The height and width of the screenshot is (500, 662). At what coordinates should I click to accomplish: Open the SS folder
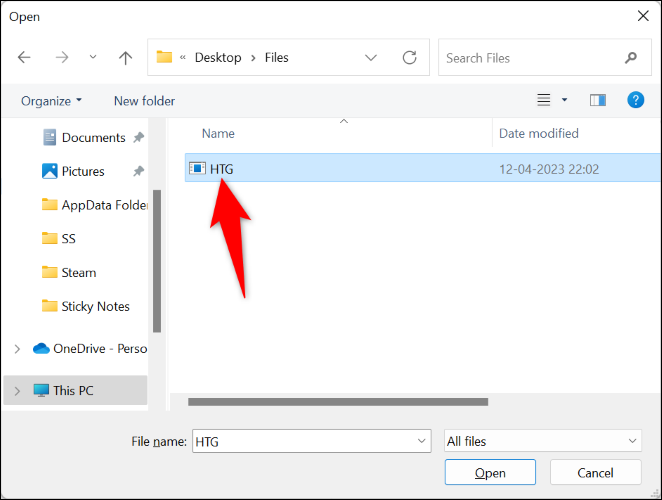(x=68, y=239)
